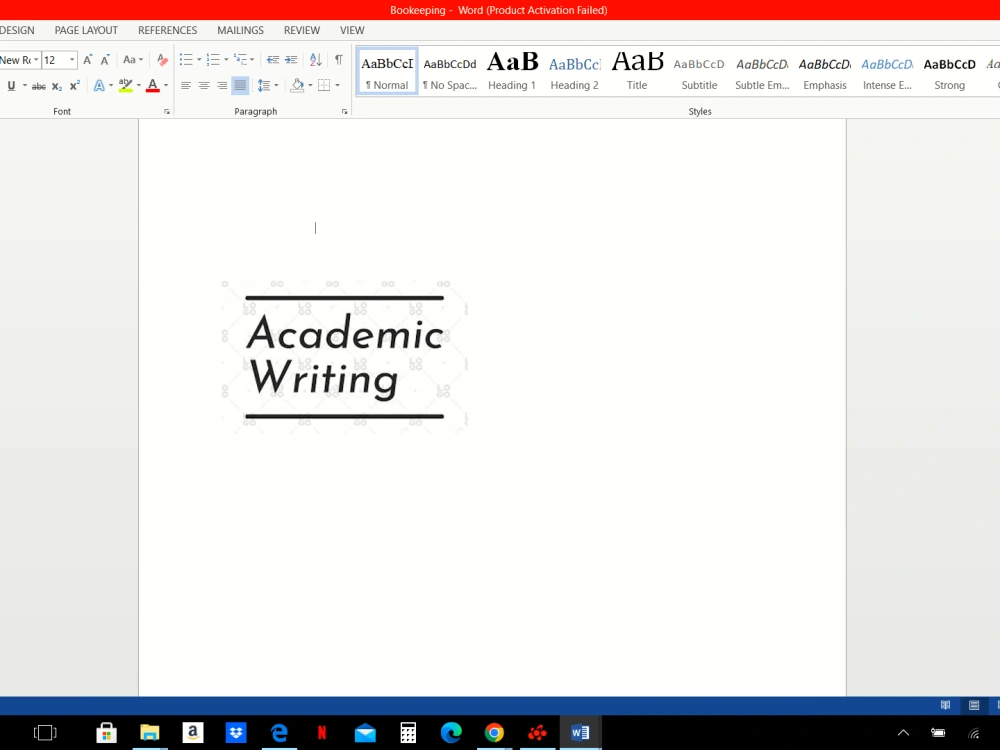This screenshot has width=1000, height=750.
Task: Open Task View on the taskbar
Action: 45,733
